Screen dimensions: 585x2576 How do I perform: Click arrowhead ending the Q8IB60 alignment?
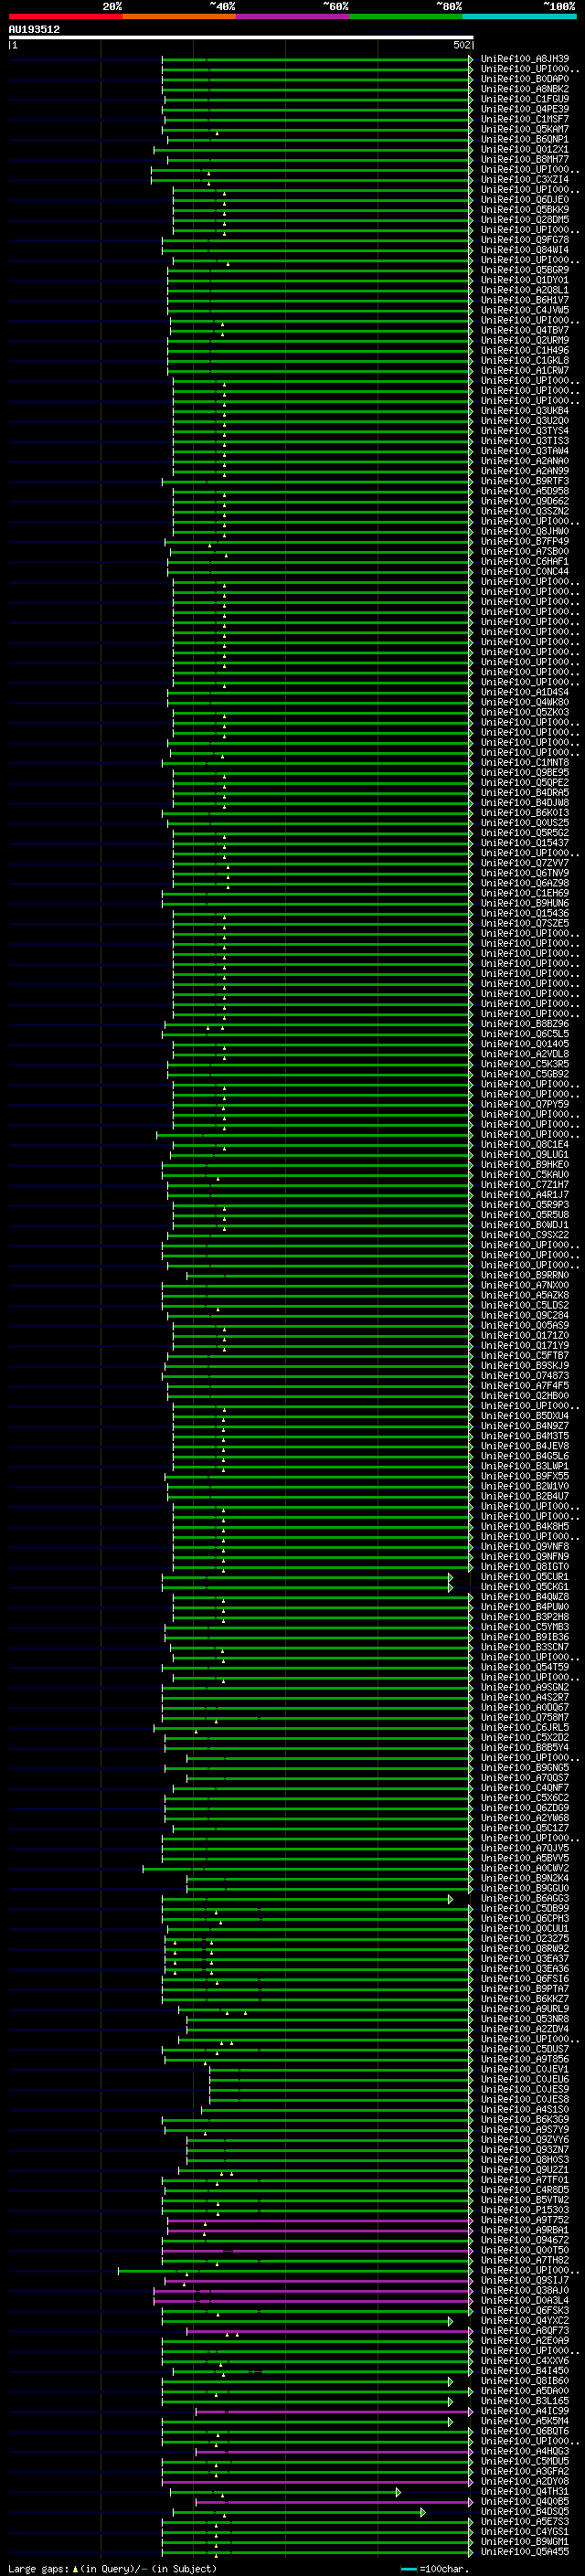(x=451, y=2381)
